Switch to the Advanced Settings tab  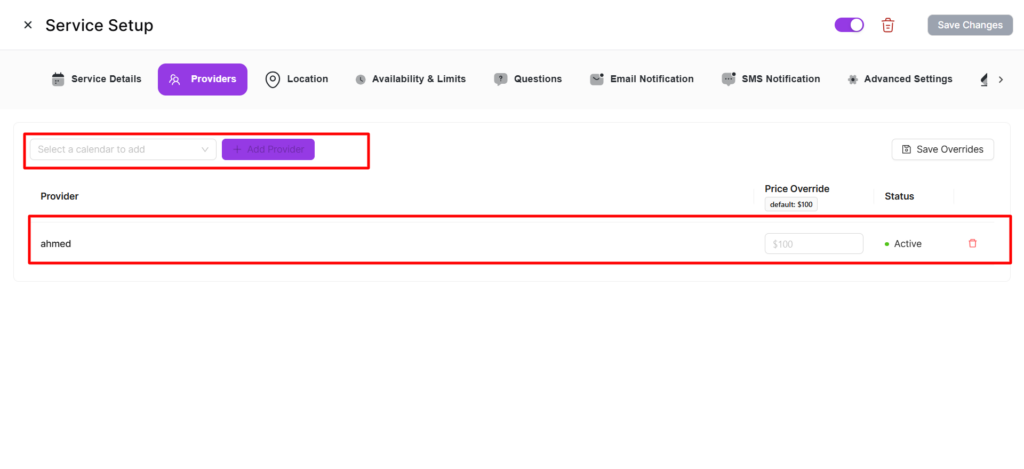click(899, 79)
